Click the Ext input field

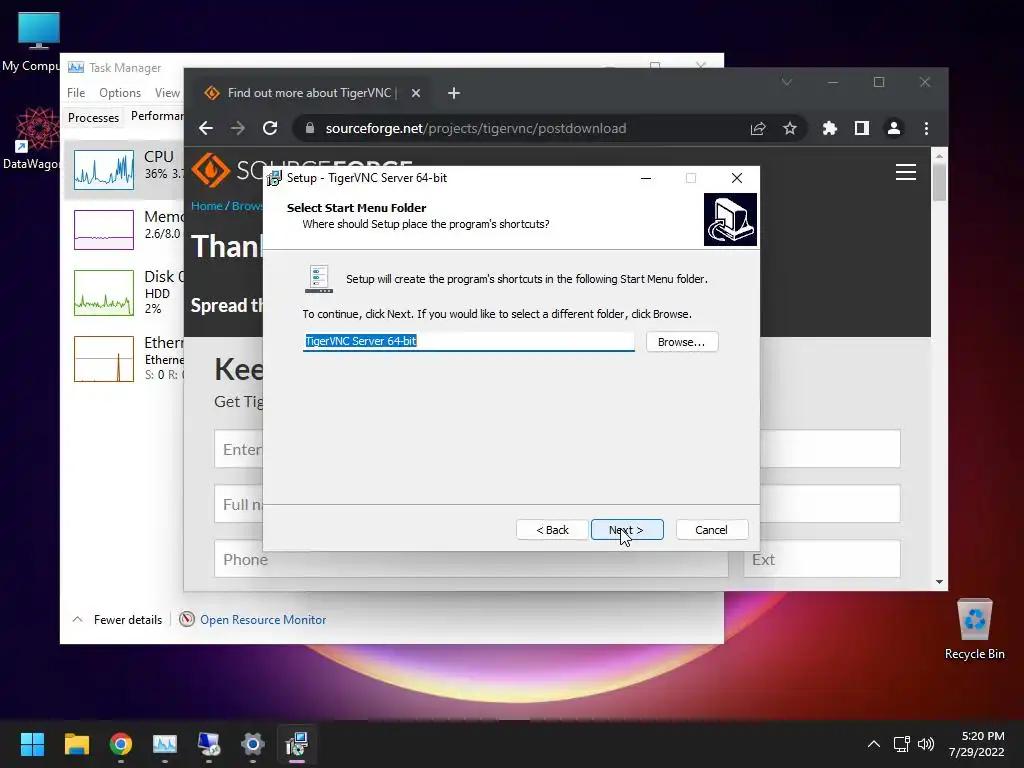click(822, 559)
